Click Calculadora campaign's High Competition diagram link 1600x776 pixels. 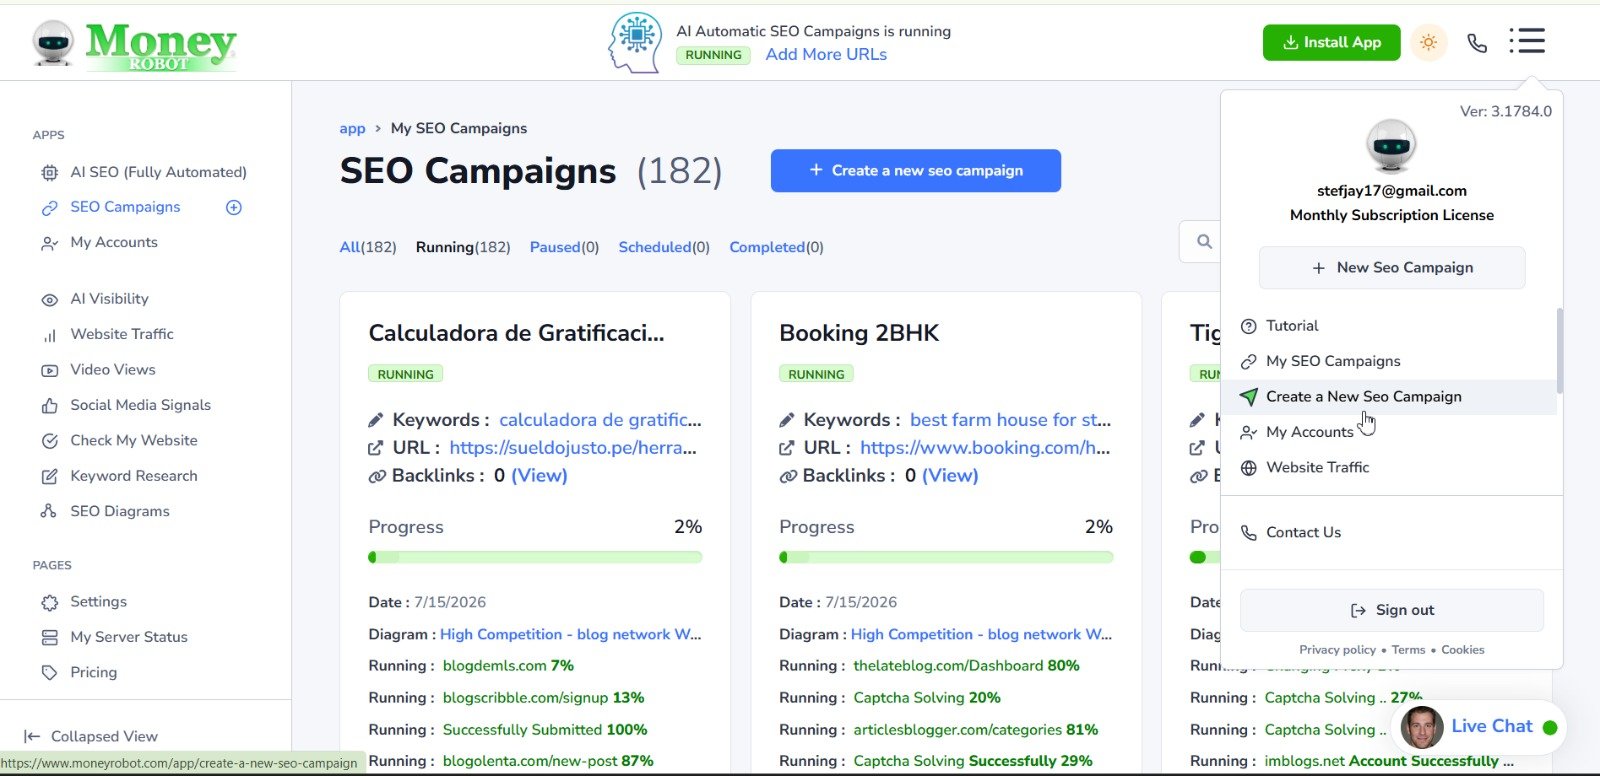571,634
